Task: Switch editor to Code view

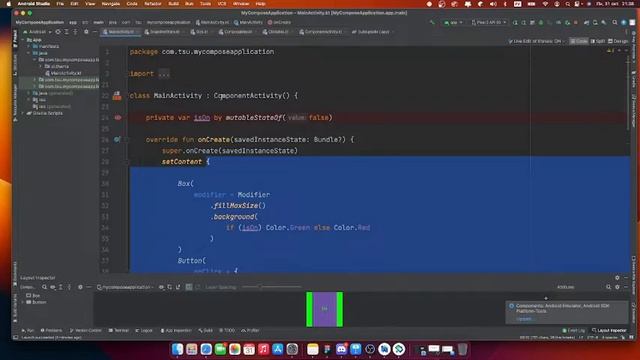Action: 579,41
